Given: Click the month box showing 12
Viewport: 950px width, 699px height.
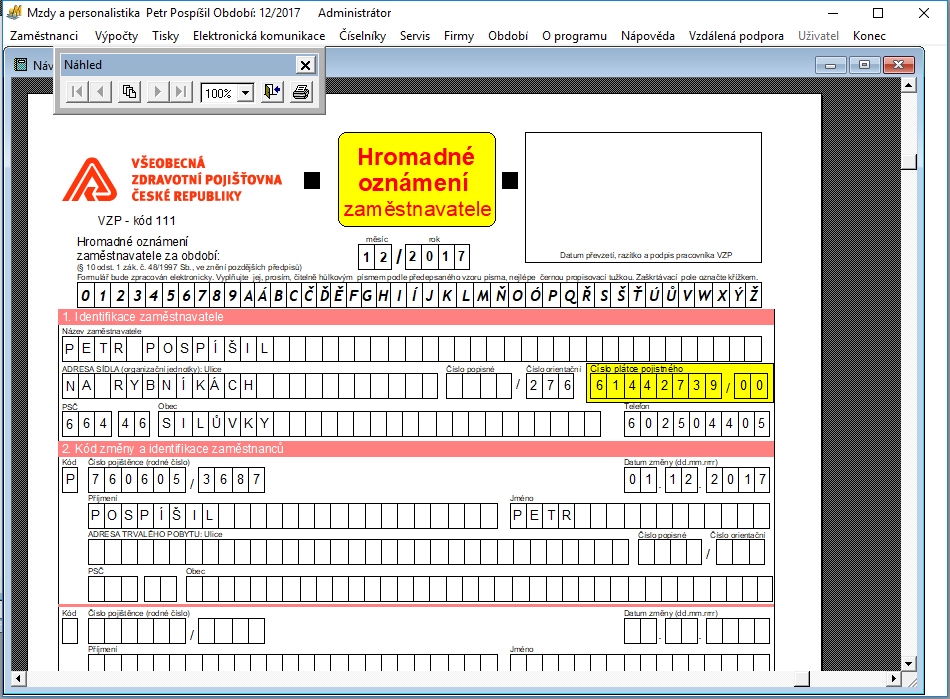Looking at the screenshot, I should point(375,257).
